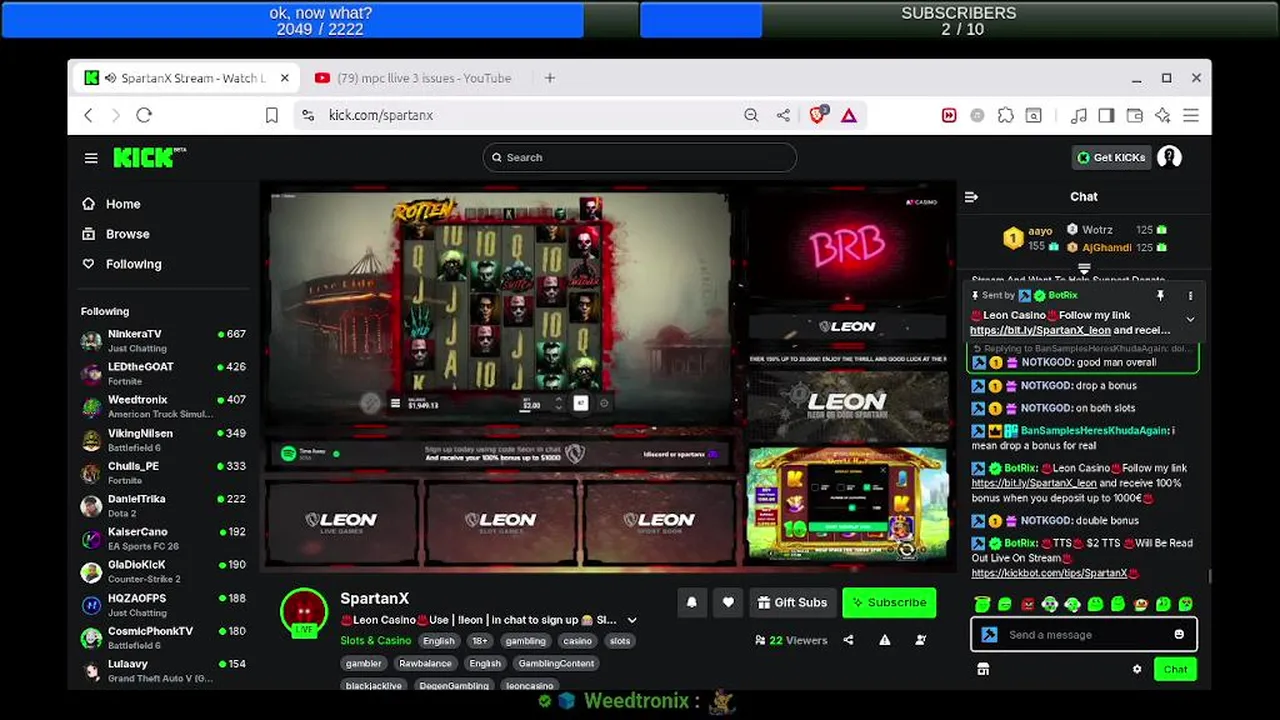Open the bit.ly/SpartanX_leon link in chat

(x=1034, y=483)
